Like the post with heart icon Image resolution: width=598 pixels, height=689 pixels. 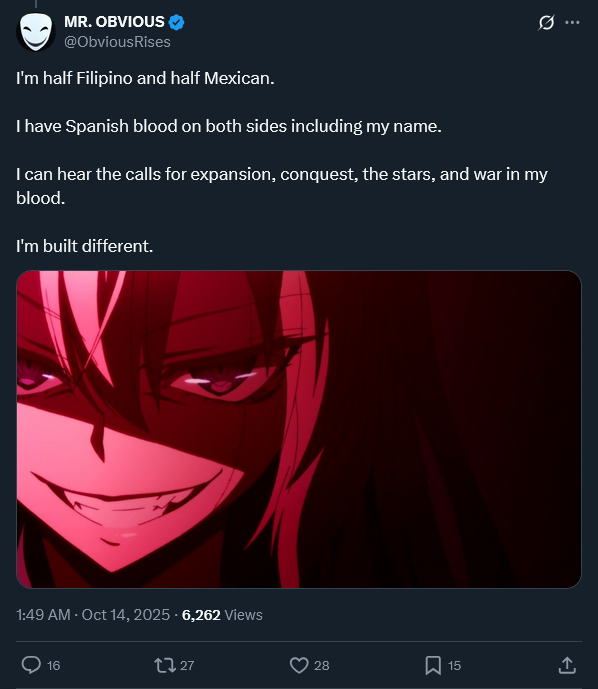(299, 665)
